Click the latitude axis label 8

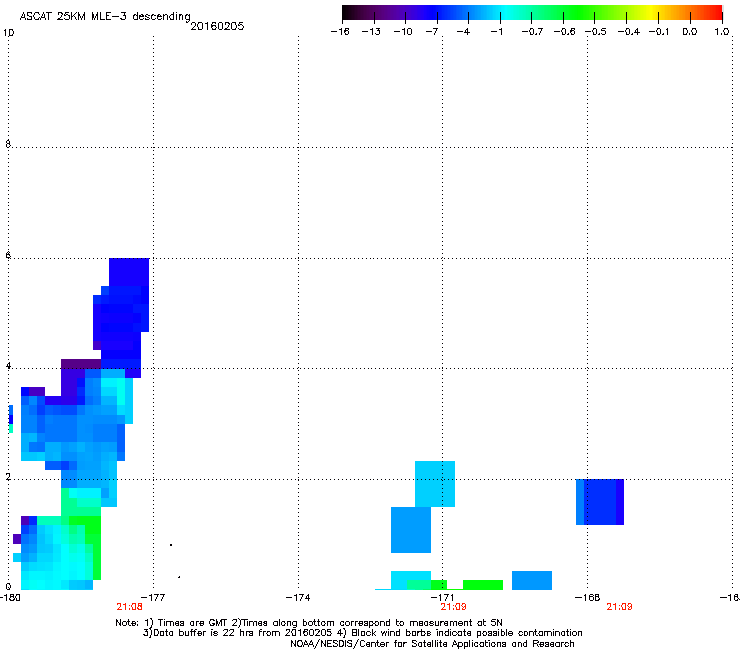[x=8, y=144]
